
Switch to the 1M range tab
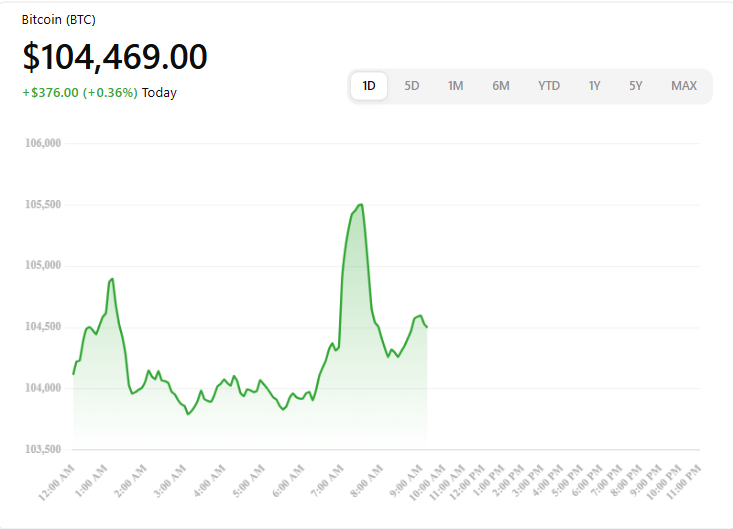click(455, 86)
